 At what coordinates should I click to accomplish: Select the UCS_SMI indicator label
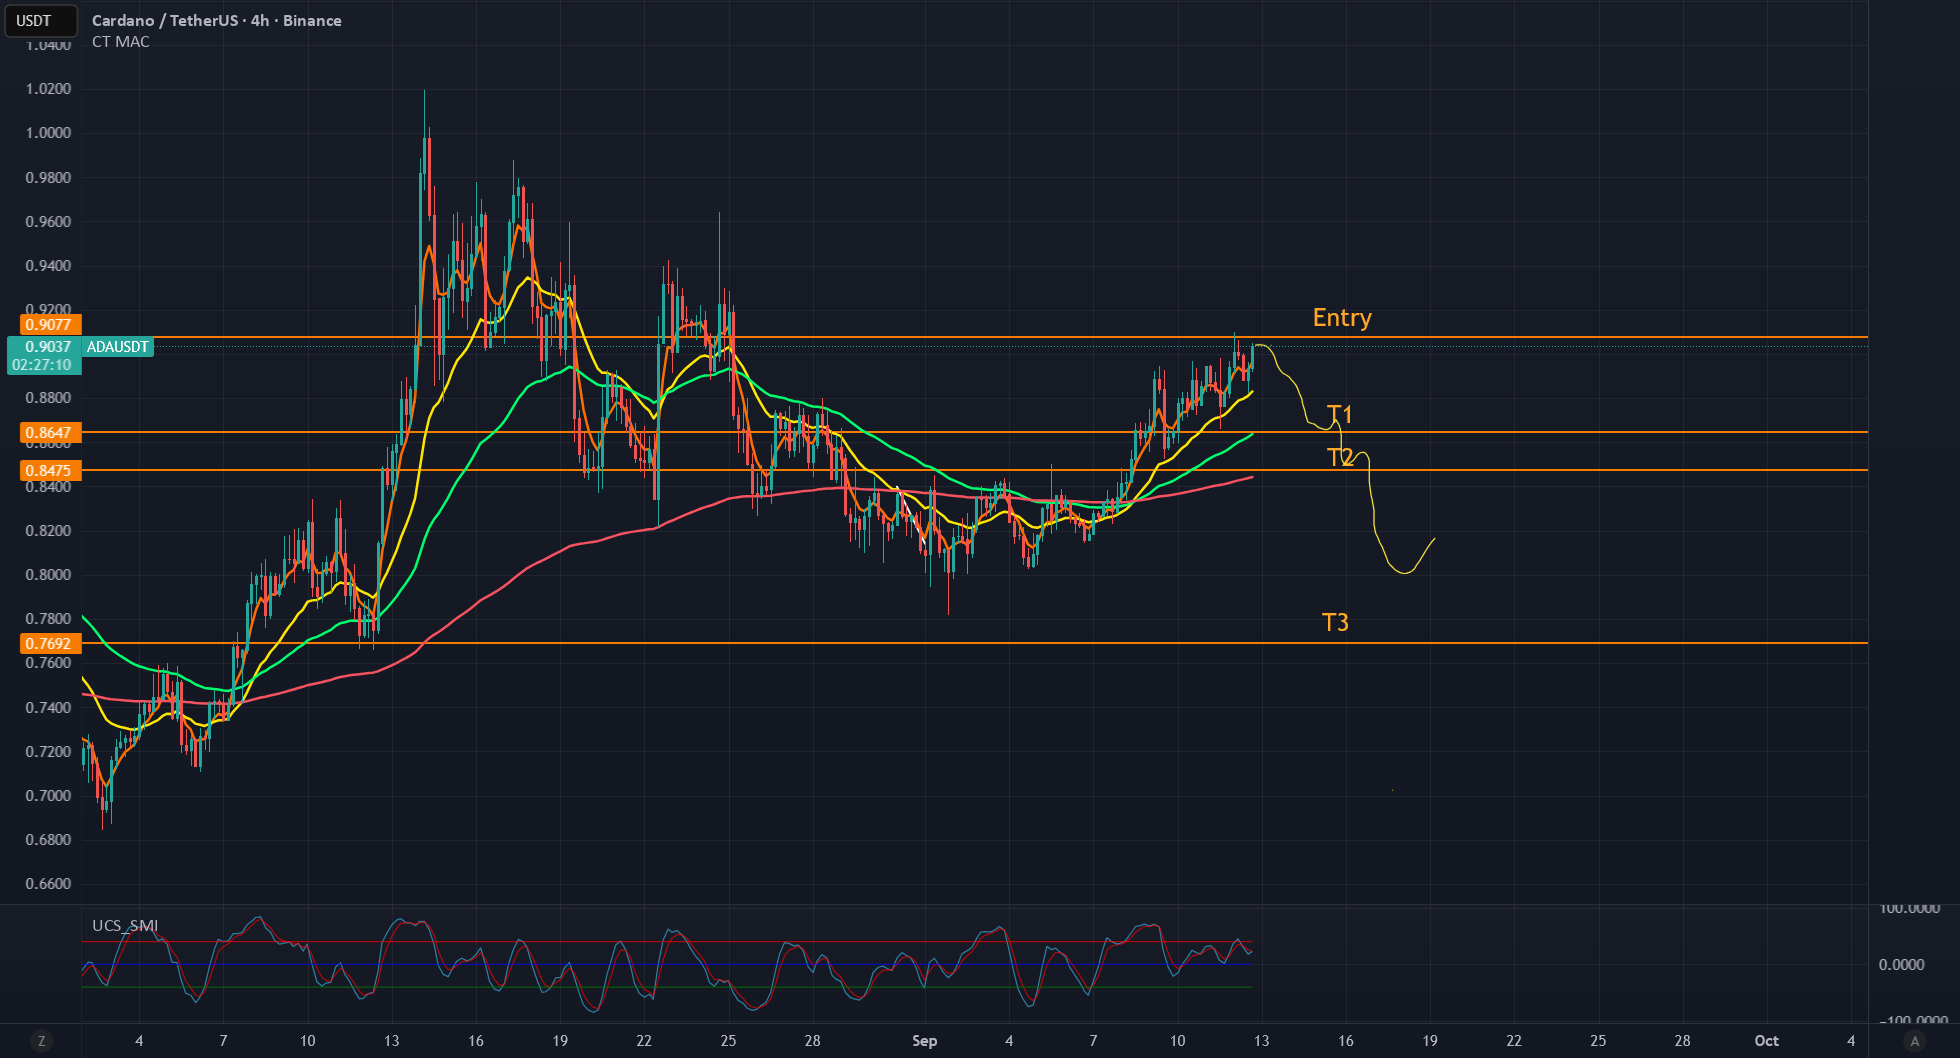pyautogui.click(x=125, y=925)
